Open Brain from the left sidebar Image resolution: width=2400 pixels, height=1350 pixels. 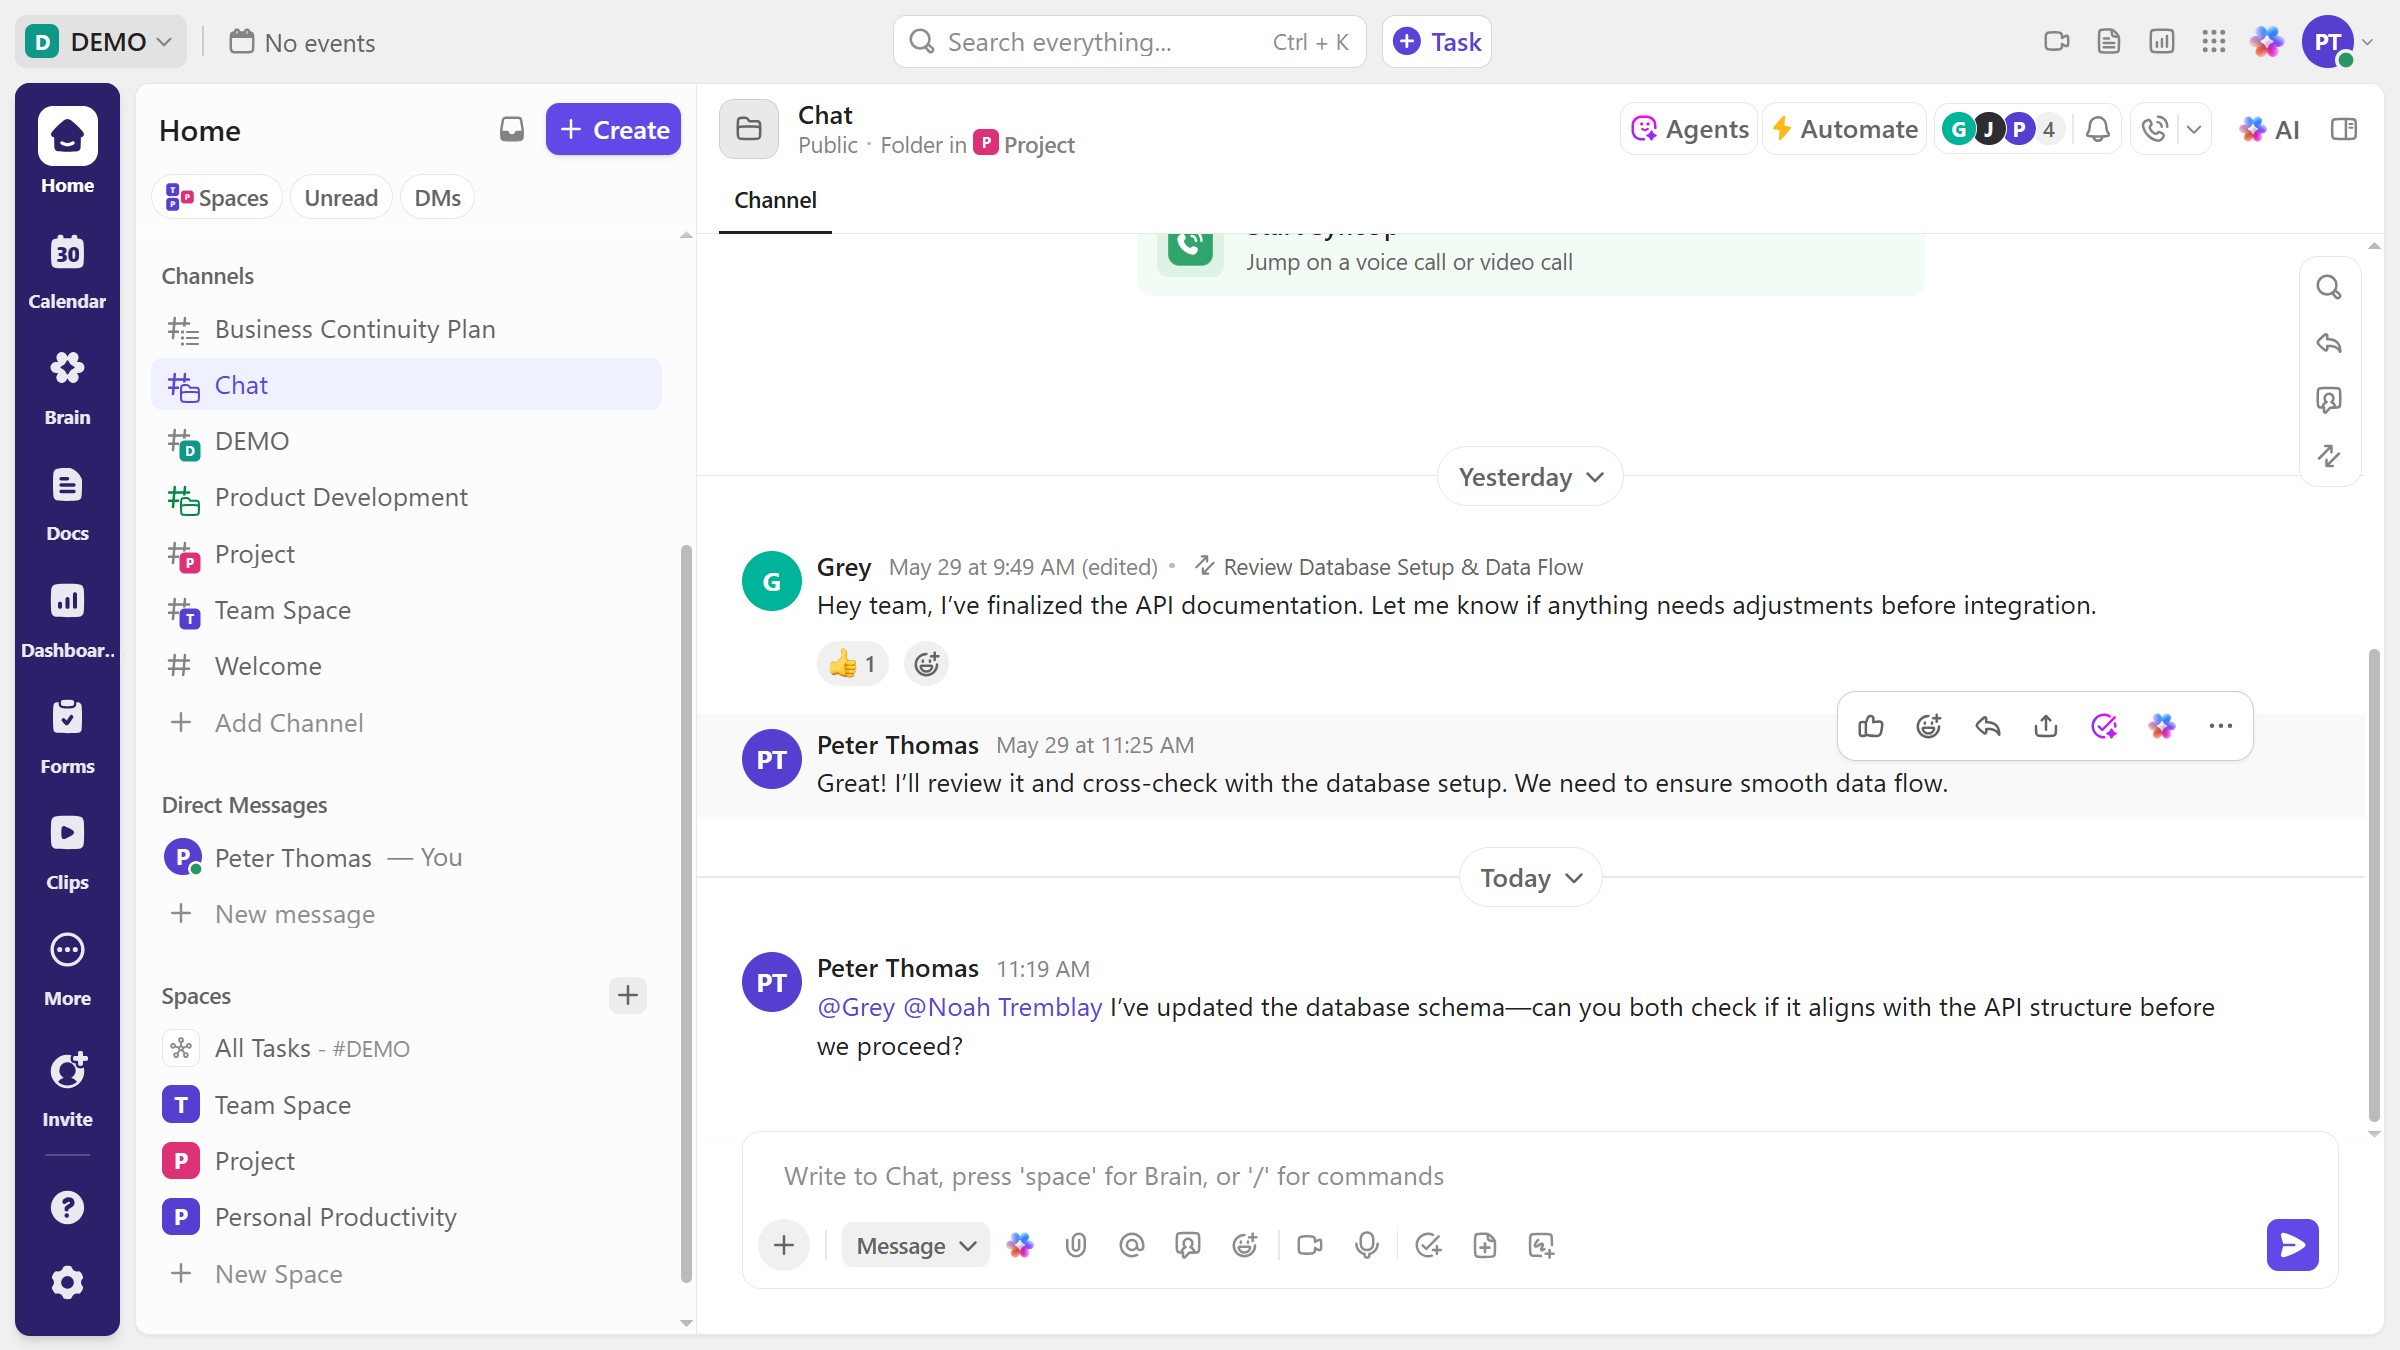[x=67, y=386]
